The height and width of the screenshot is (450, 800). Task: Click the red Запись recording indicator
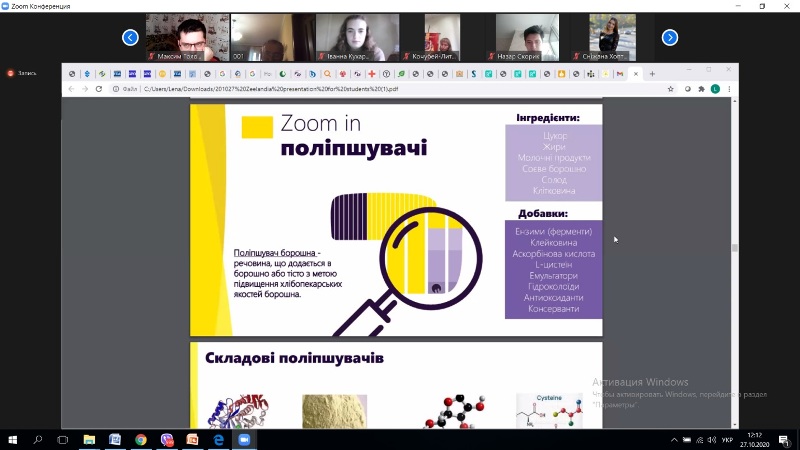point(10,73)
